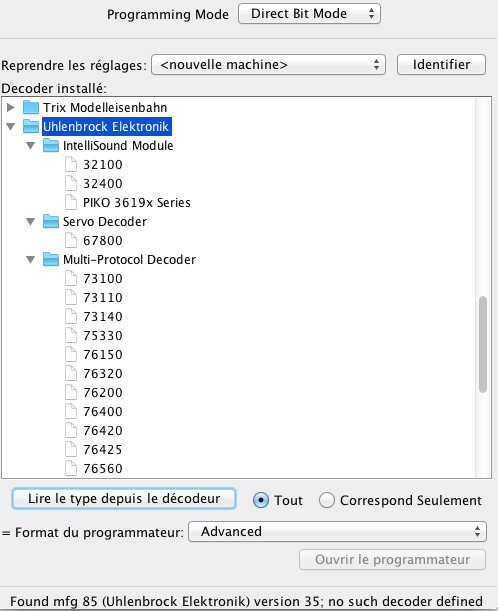The height and width of the screenshot is (611, 498).
Task: Select decoder 76200 in the tree
Action: 102,392
